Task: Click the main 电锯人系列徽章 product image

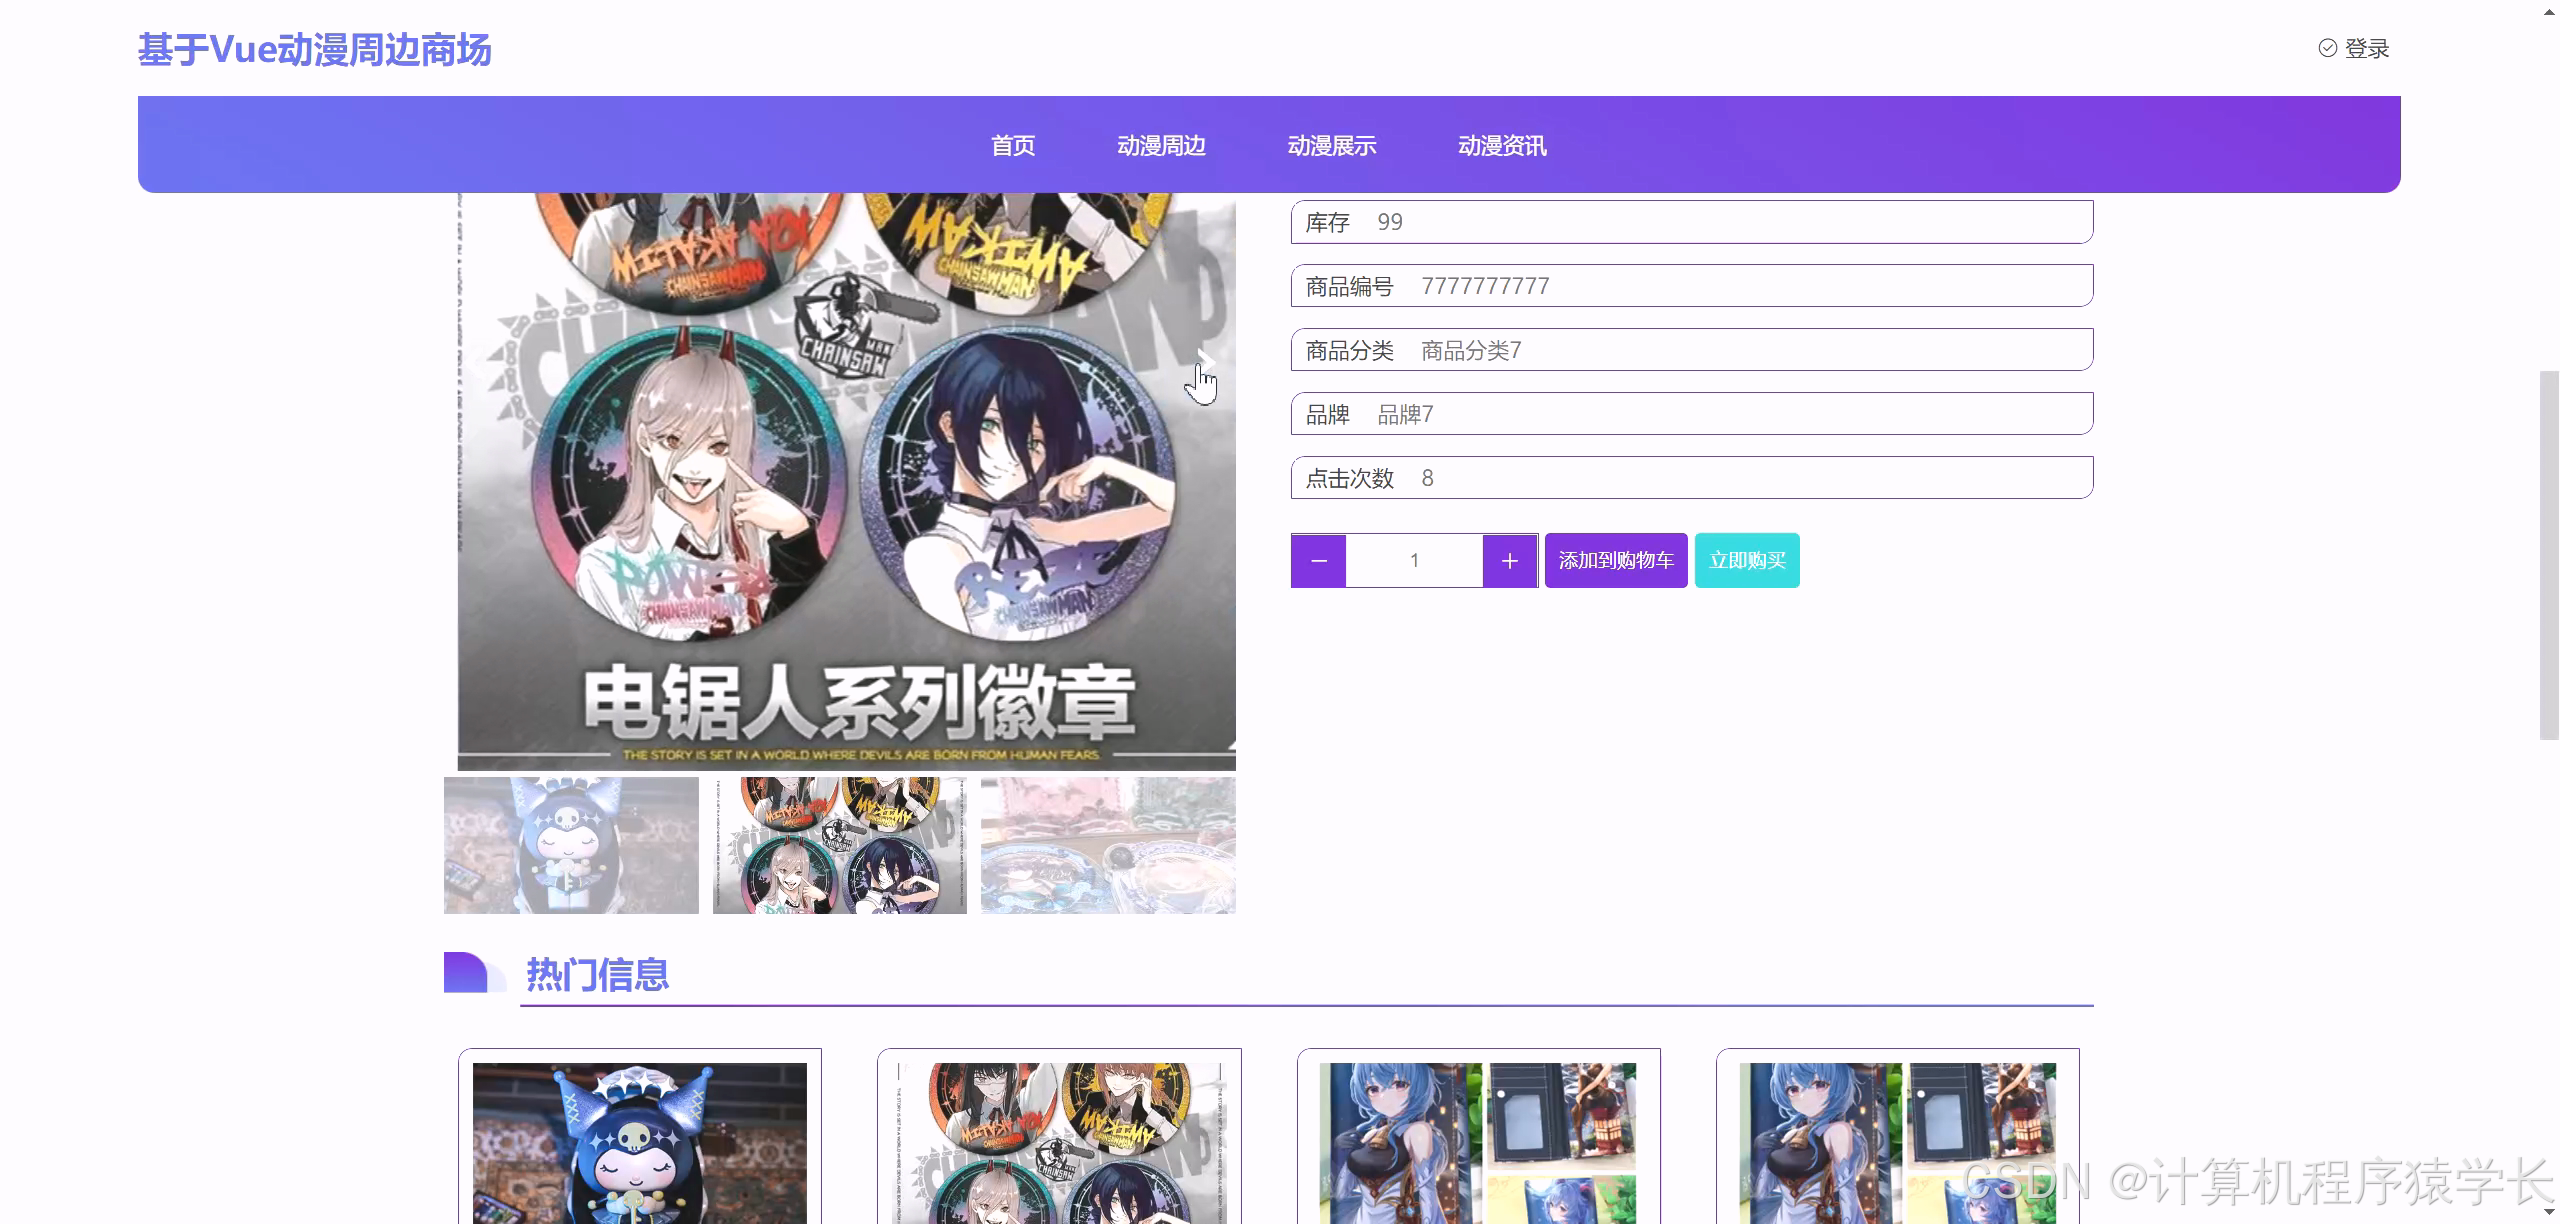Action: [x=847, y=481]
